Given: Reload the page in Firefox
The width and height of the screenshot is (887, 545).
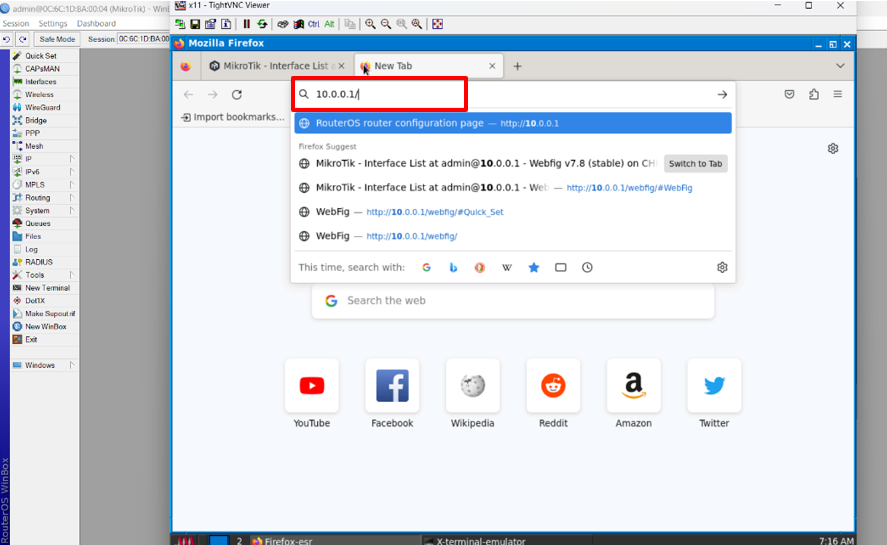Looking at the screenshot, I should tap(237, 94).
